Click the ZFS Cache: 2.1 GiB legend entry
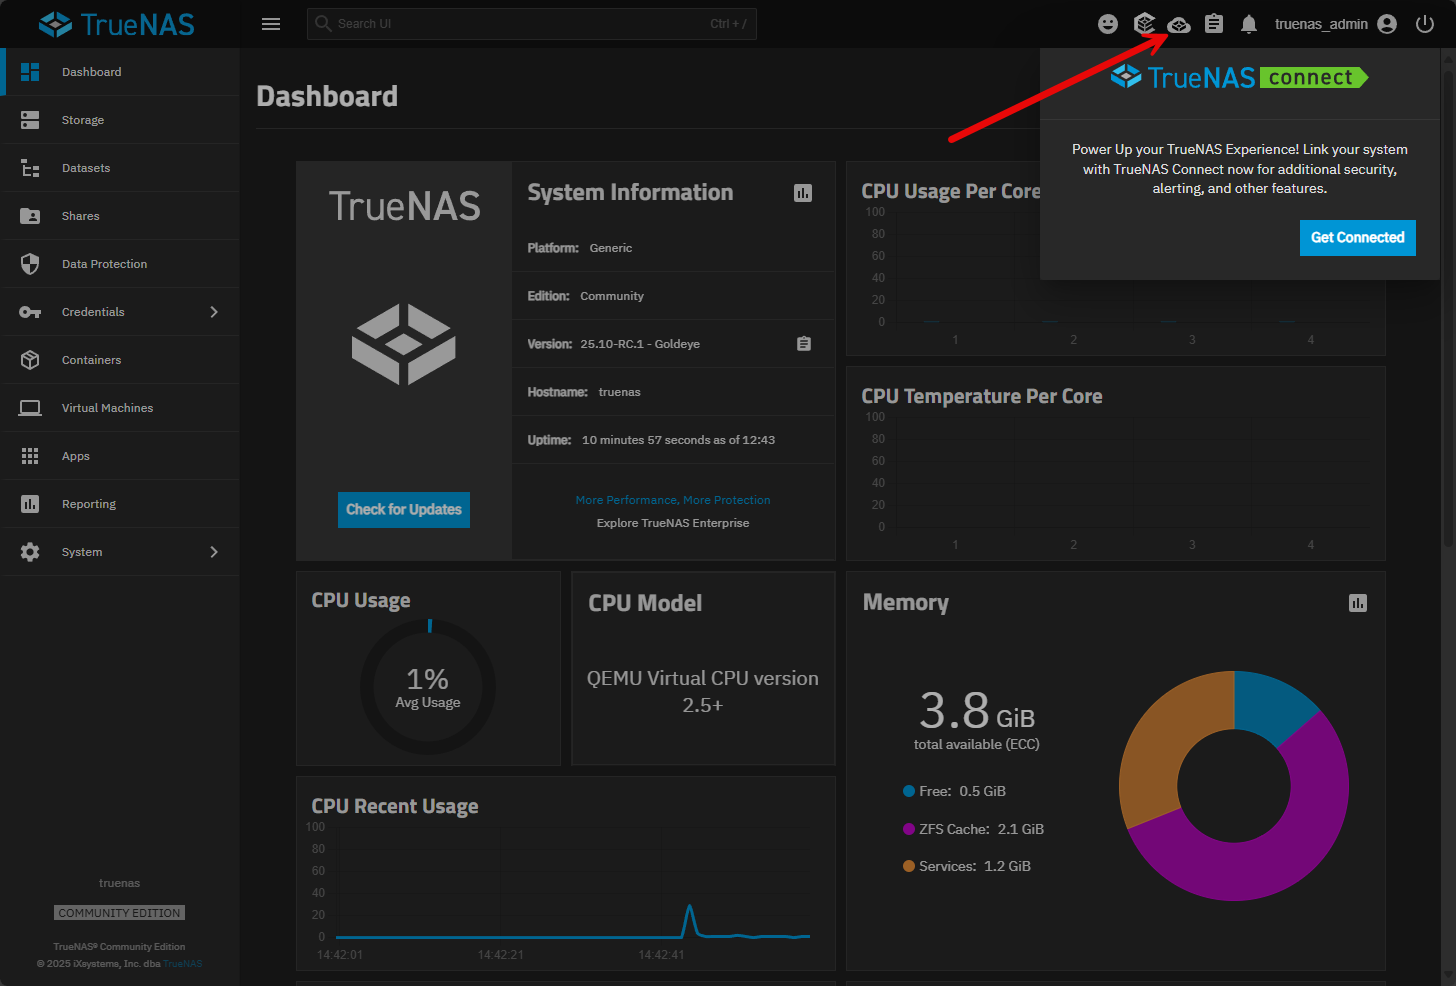This screenshot has height=986, width=1456. 973,829
